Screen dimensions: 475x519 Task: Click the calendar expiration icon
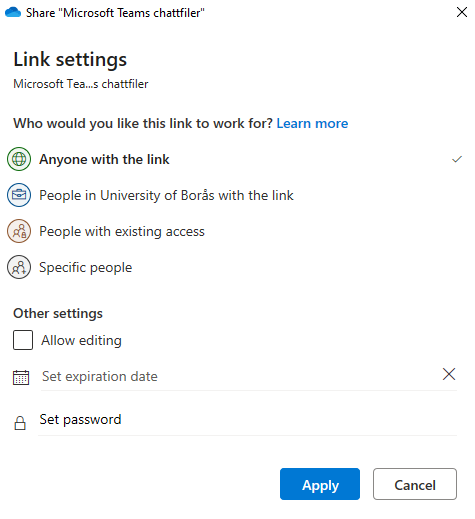tap(21, 377)
